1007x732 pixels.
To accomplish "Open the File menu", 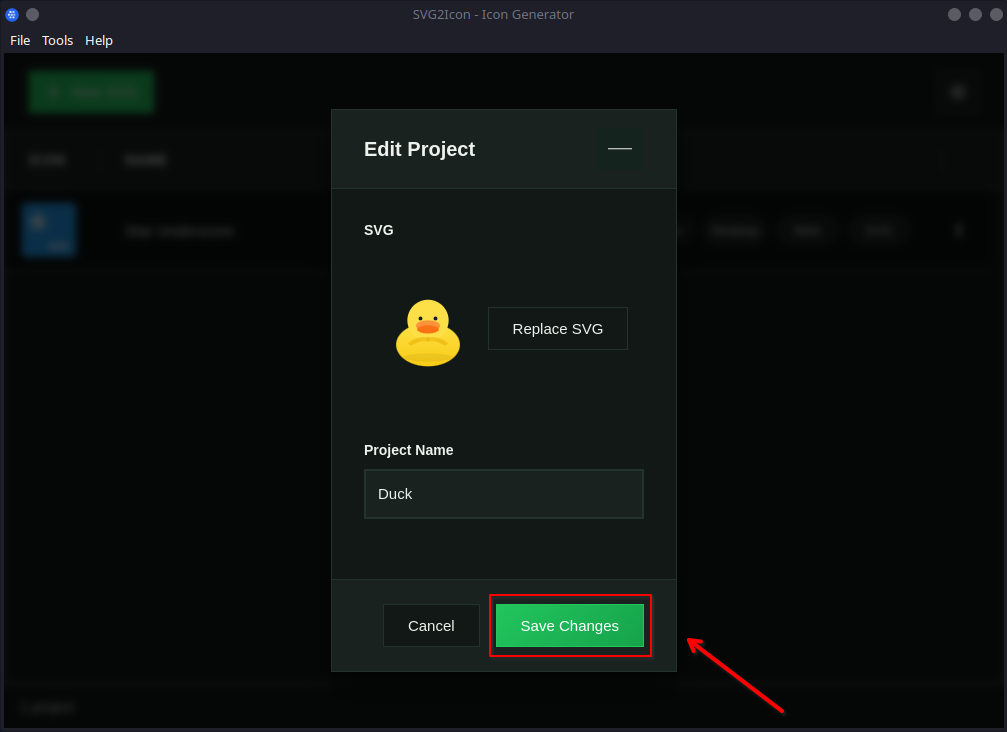I will click(20, 40).
